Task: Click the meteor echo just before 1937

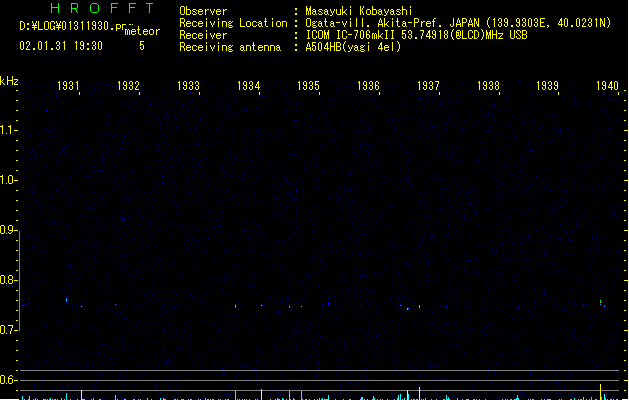Action: pos(420,307)
